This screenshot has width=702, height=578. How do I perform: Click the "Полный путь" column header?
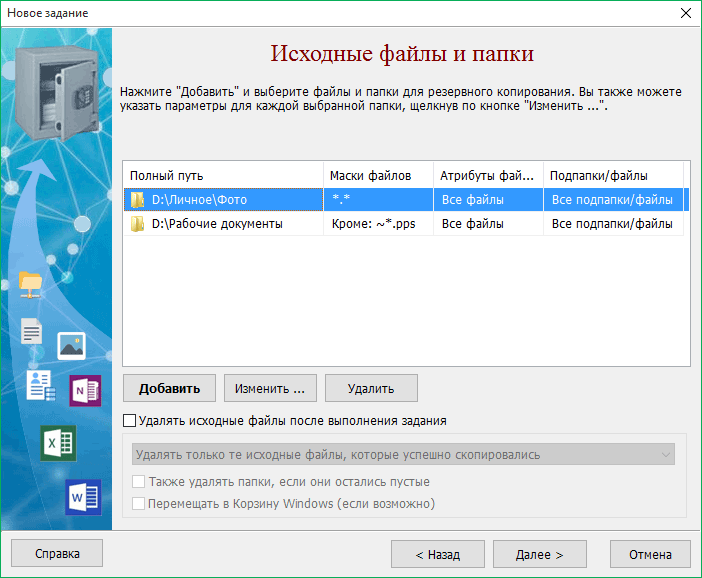point(223,176)
